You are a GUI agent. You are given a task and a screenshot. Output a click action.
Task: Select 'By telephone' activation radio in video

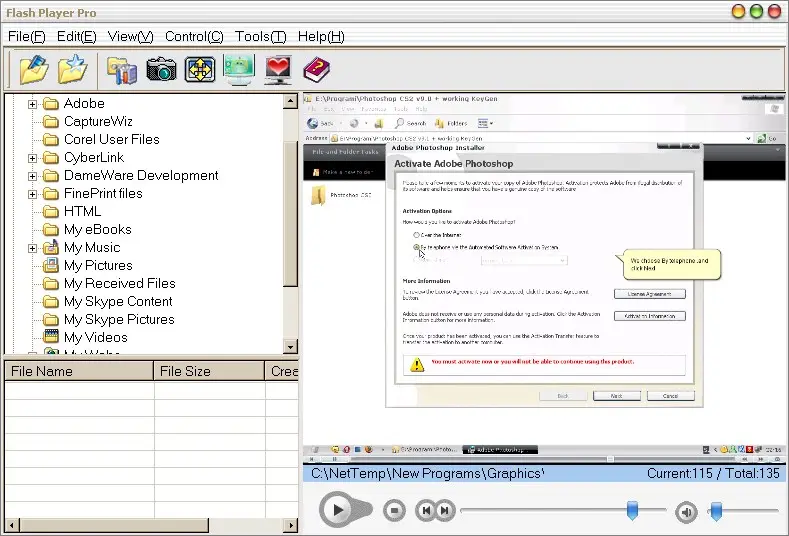[x=416, y=247]
